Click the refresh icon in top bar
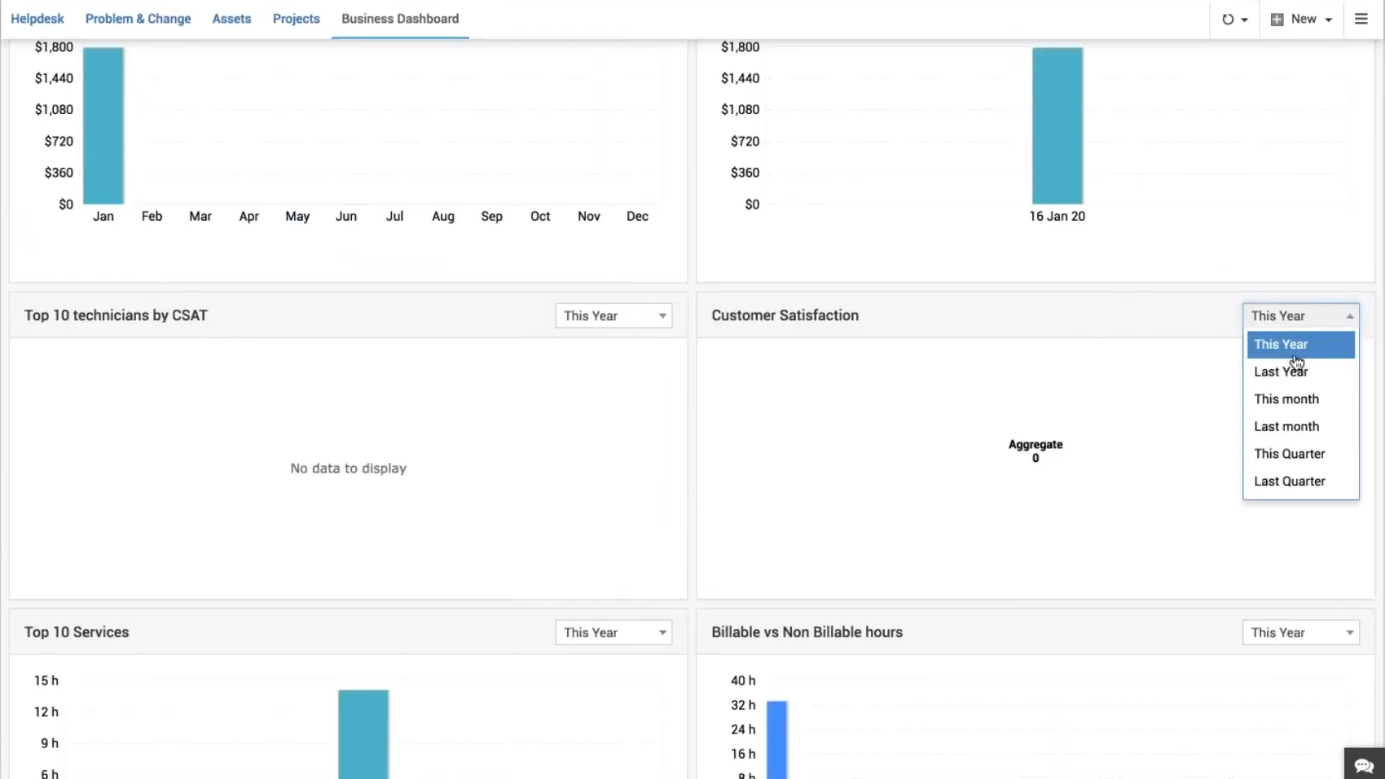Viewport: 1385px width, 779px height. point(1233,19)
